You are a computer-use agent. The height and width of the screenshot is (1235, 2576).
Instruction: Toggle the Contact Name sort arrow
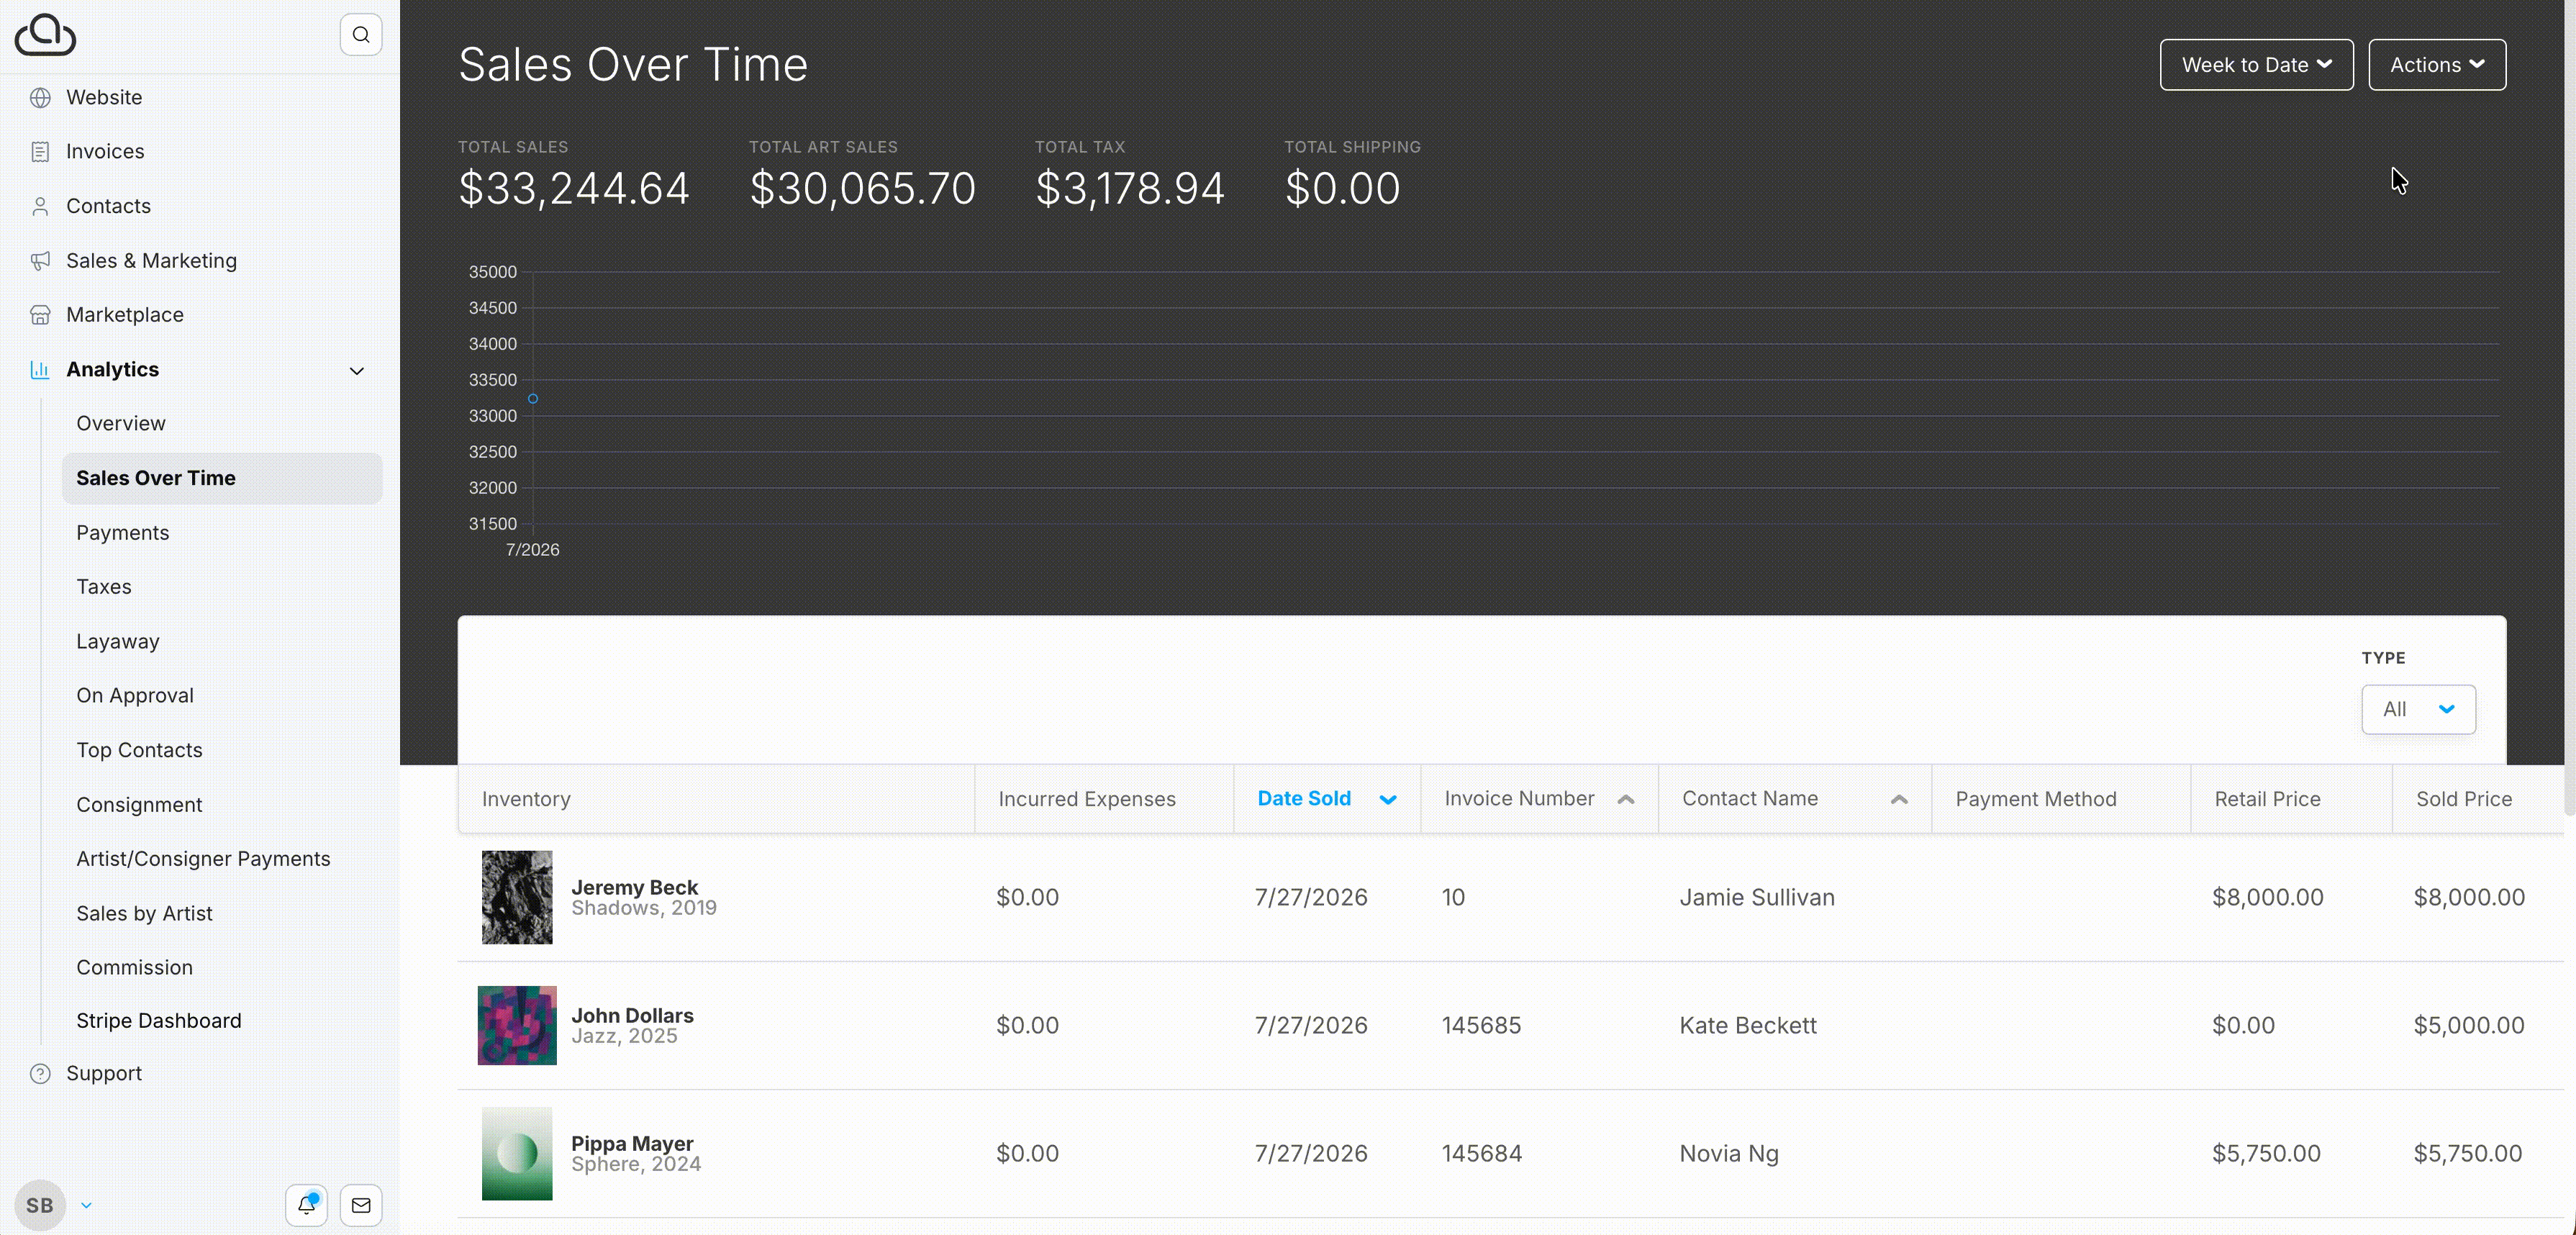(x=1899, y=799)
